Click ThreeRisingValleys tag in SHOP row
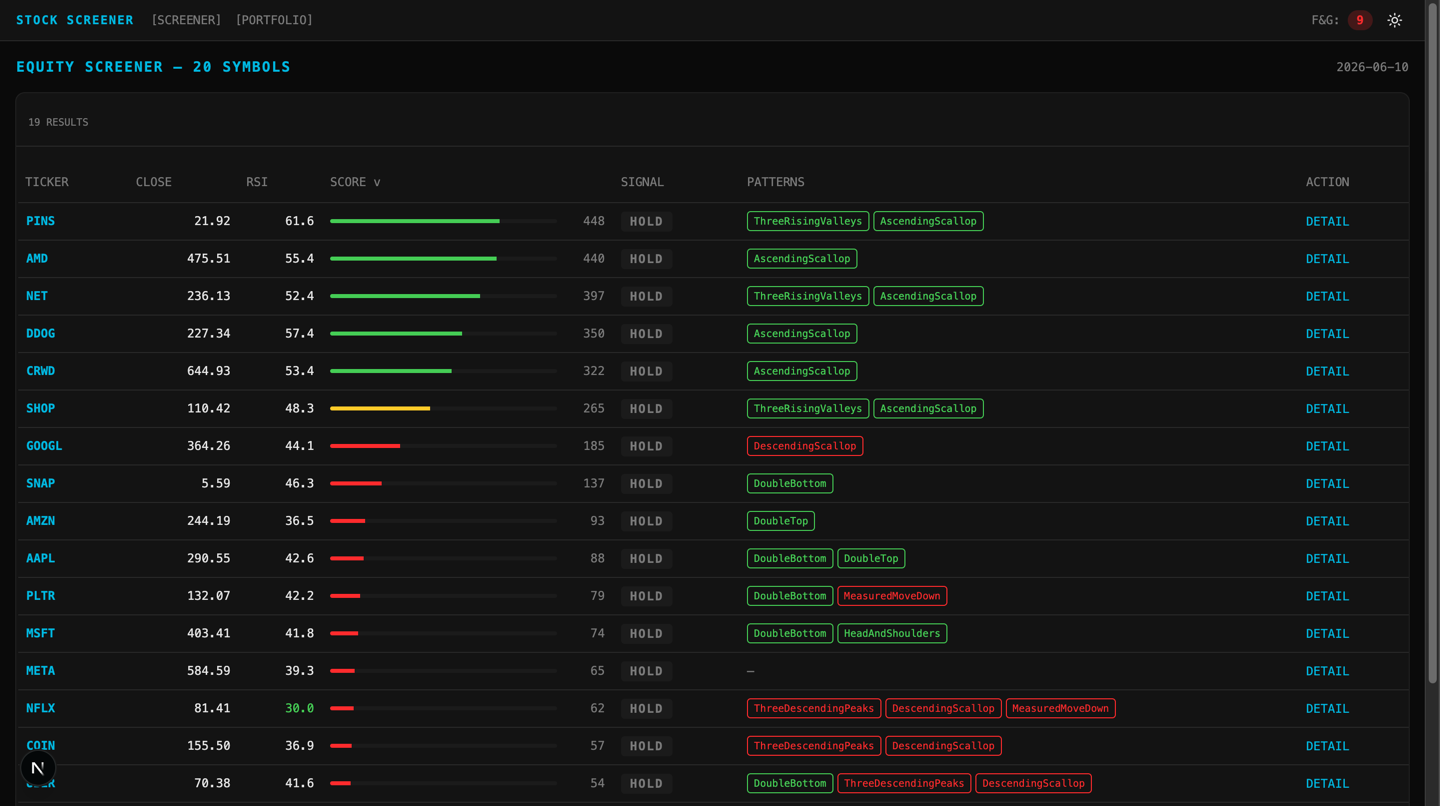The width and height of the screenshot is (1440, 806). click(x=808, y=409)
